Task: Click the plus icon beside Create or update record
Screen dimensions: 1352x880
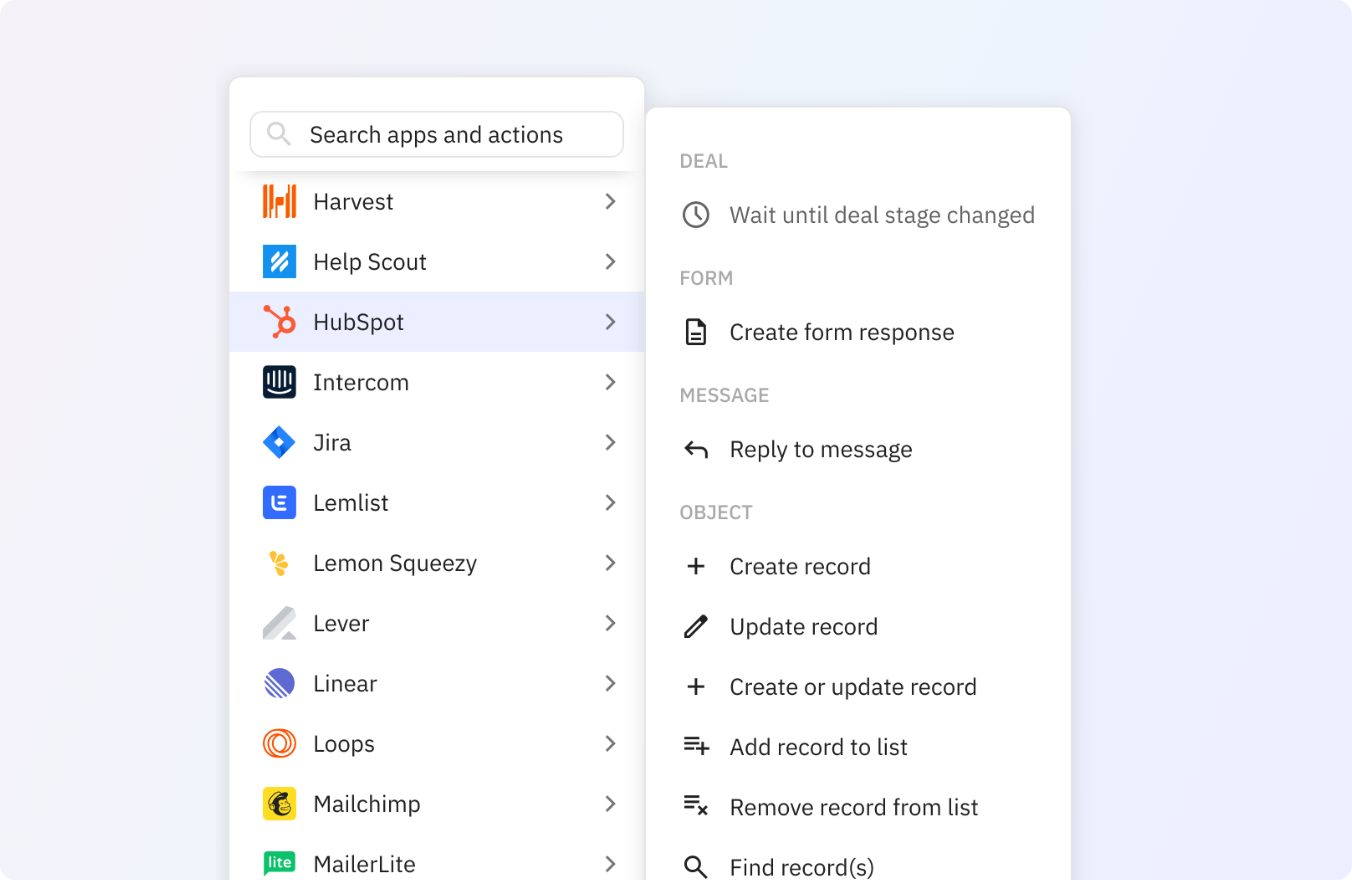Action: click(x=696, y=687)
